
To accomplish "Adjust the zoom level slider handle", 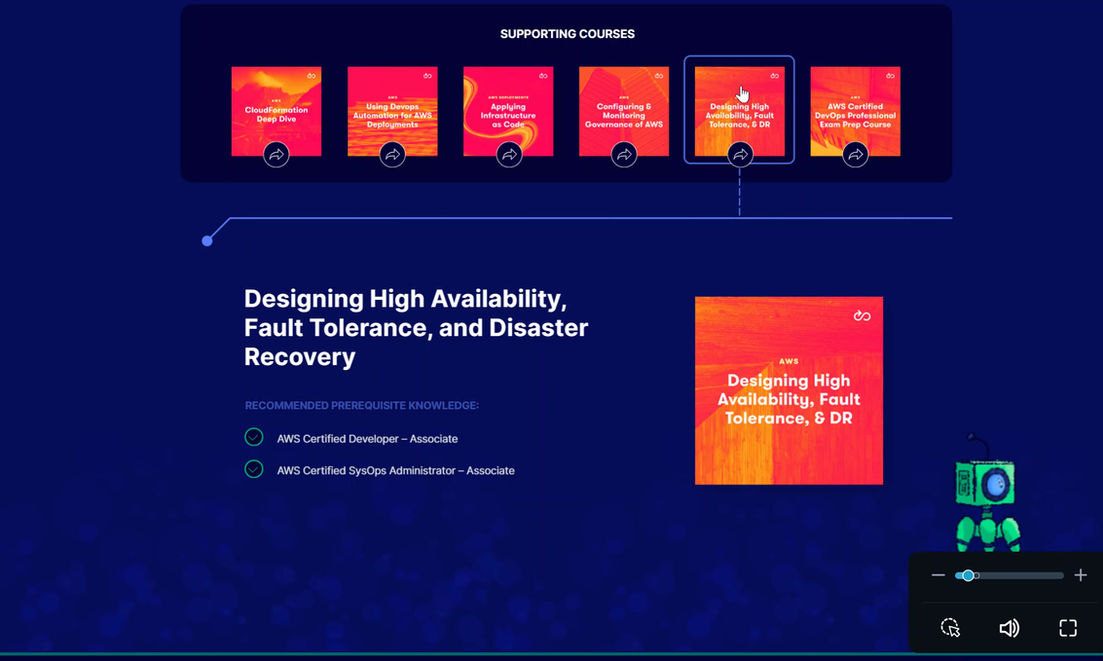I will [969, 575].
